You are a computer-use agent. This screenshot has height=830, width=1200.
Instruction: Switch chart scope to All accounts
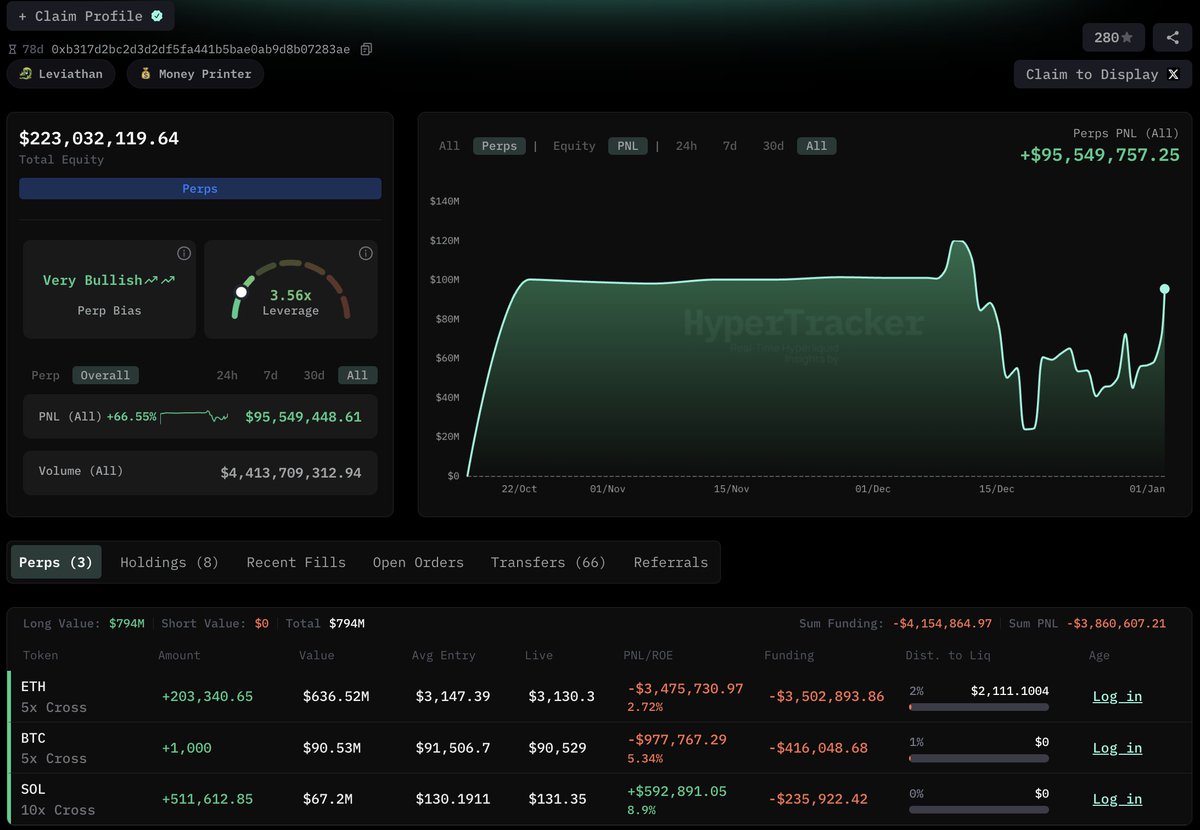(449, 146)
